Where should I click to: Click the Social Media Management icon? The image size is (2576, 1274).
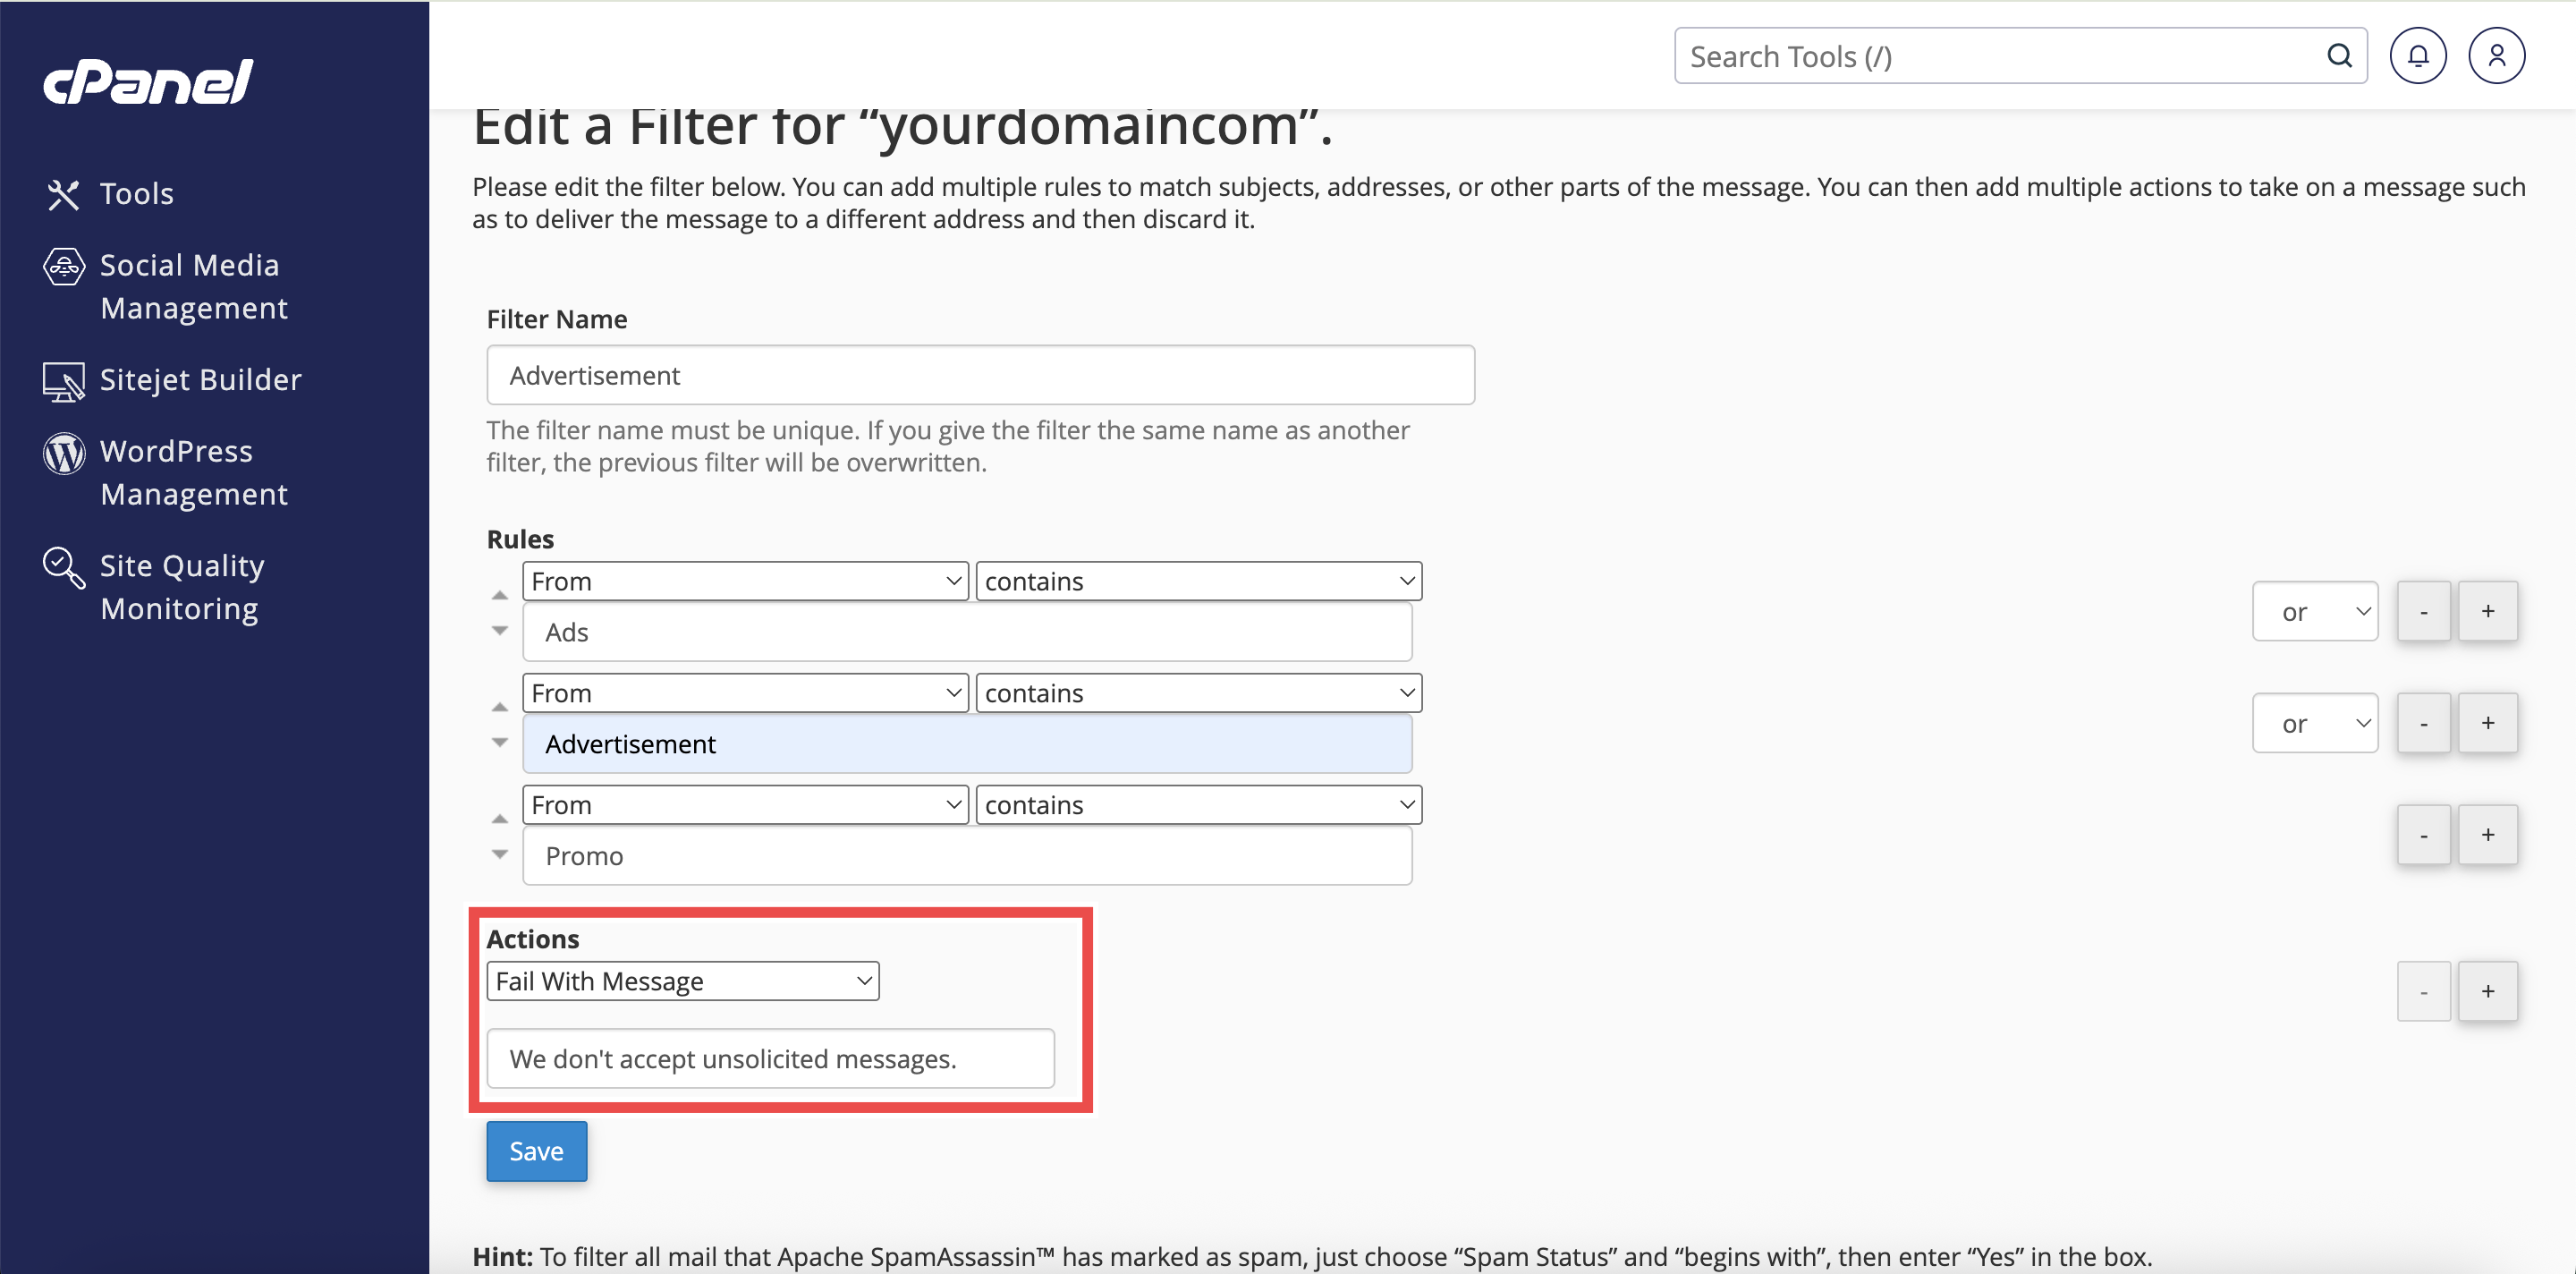point(64,266)
